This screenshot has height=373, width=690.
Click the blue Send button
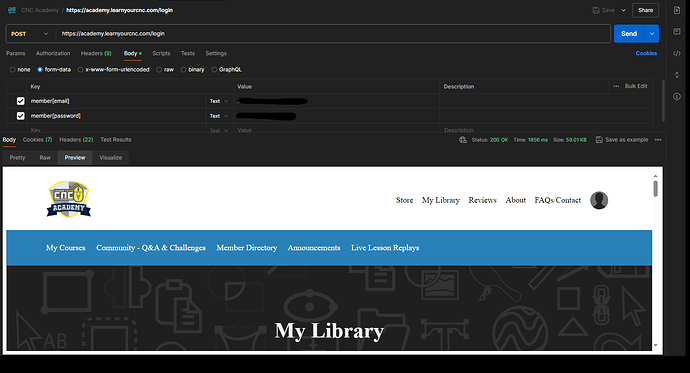tap(629, 34)
